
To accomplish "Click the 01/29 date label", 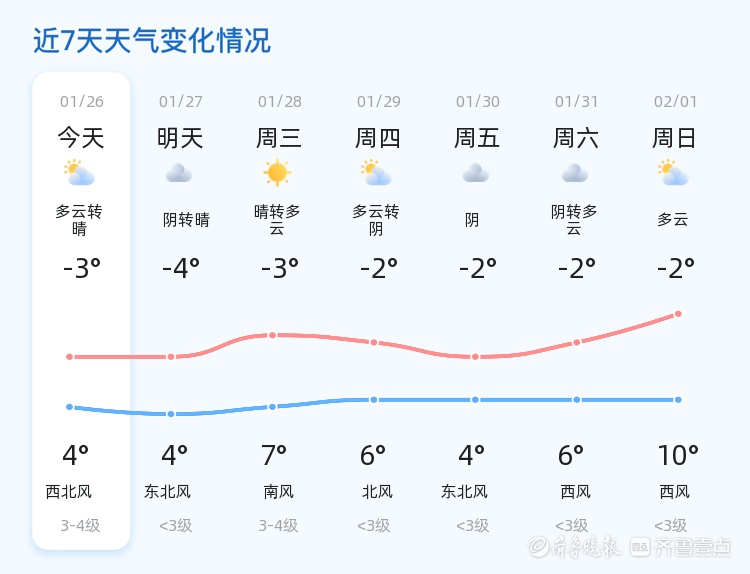I will [378, 101].
